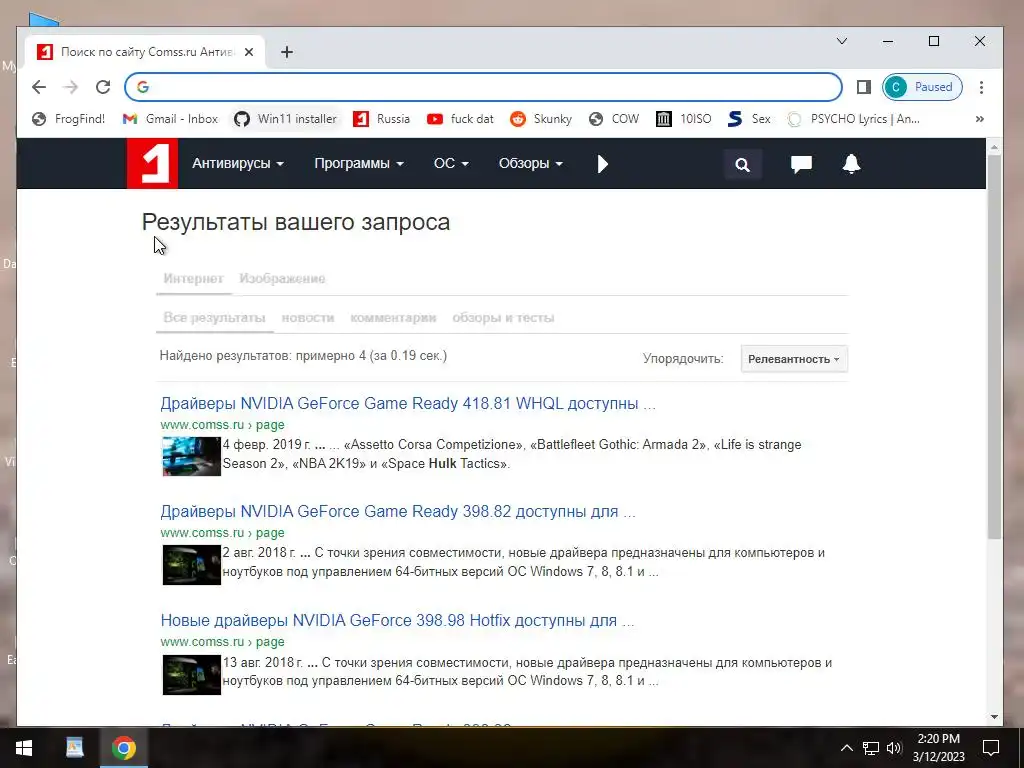Select новости filter tab

click(x=308, y=318)
